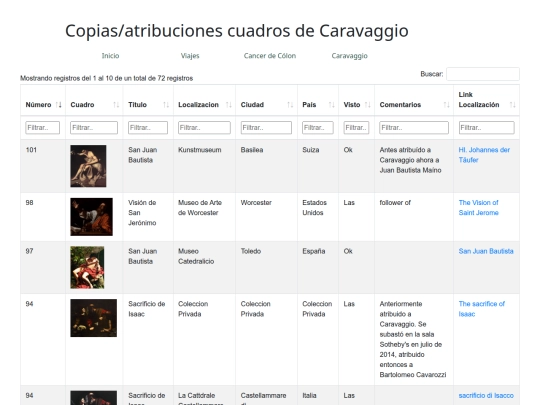Sort table by Número column arrows
Screen dimensions: 540x405
click(x=59, y=105)
